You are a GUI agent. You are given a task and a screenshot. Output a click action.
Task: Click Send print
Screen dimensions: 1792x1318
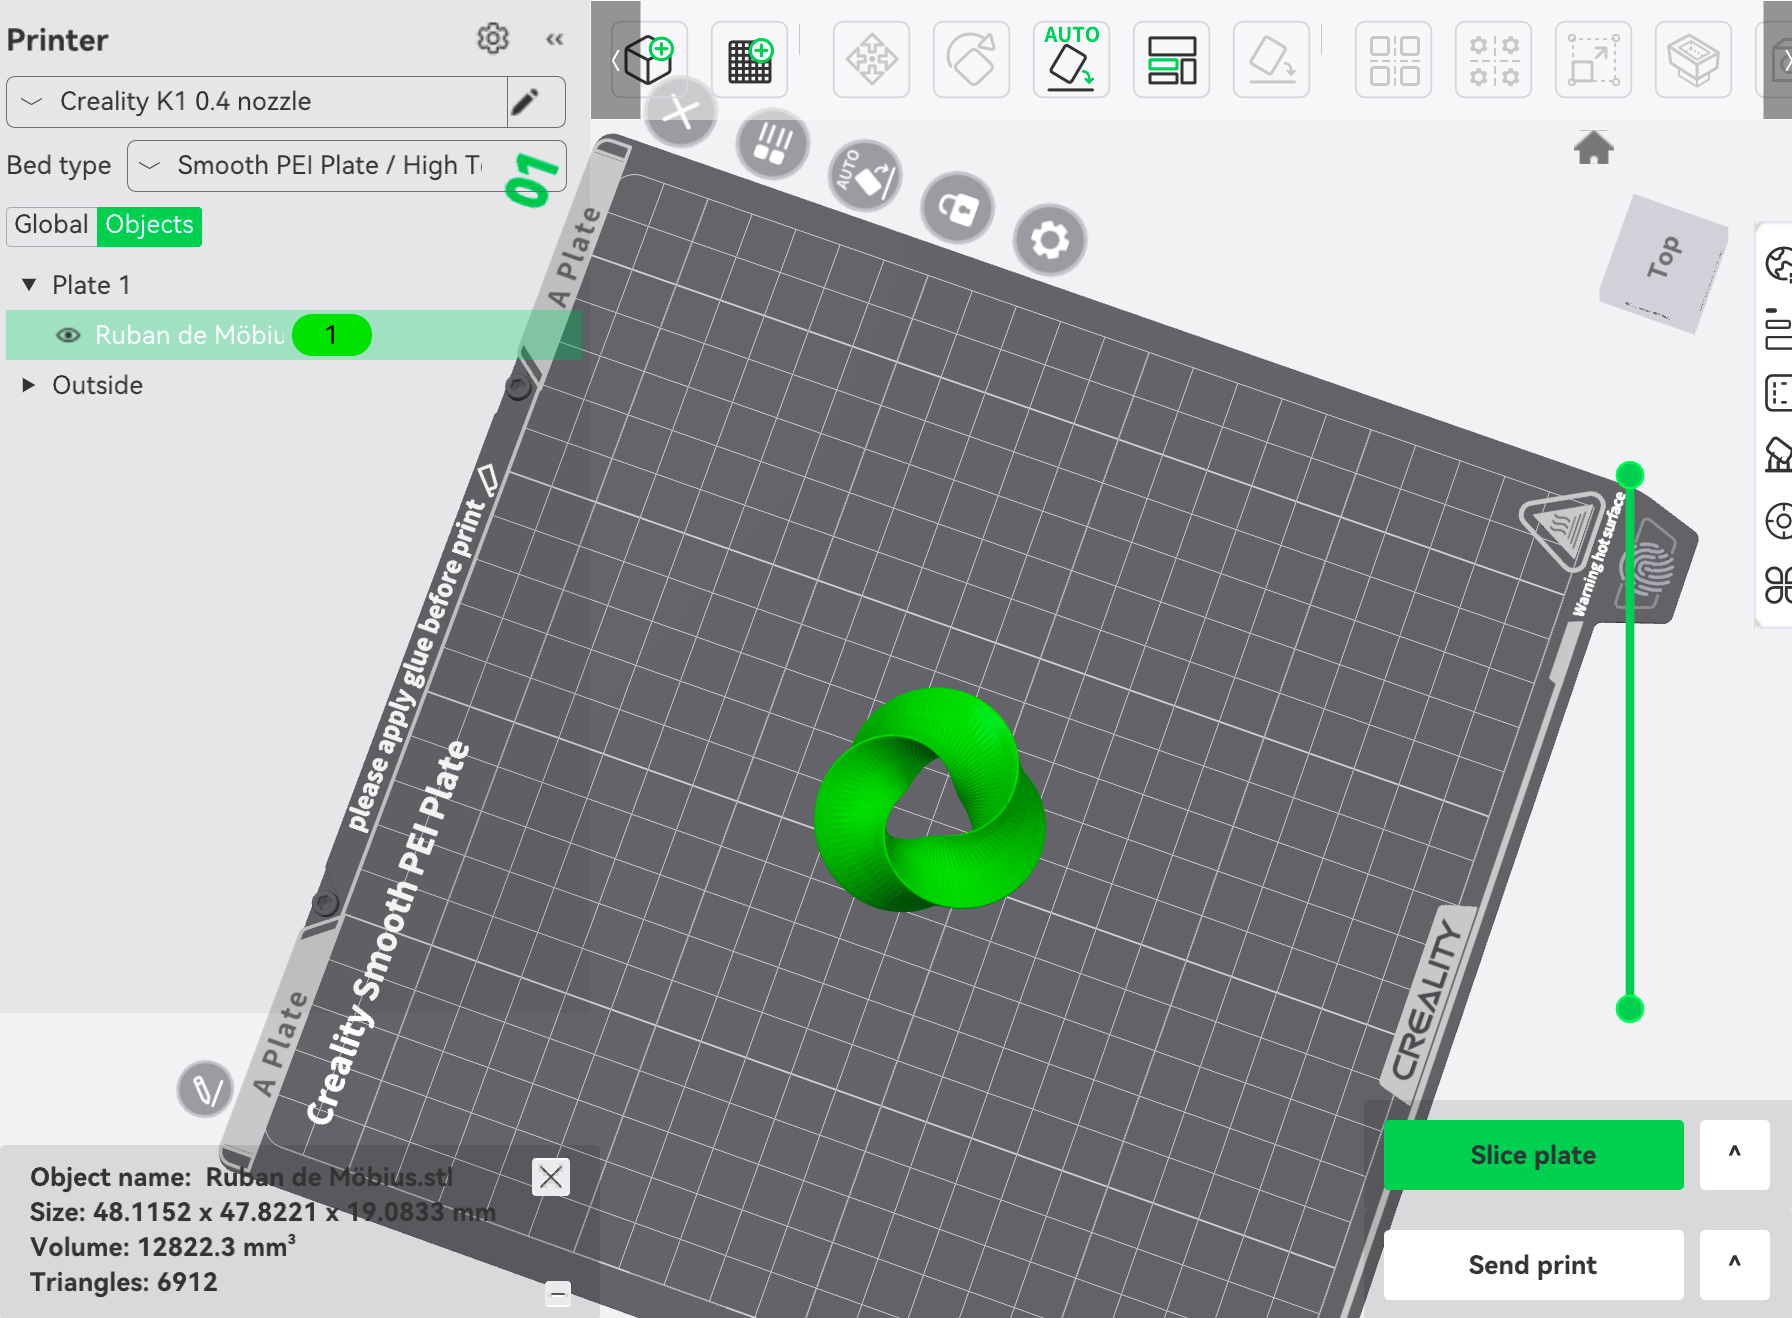(x=1531, y=1265)
